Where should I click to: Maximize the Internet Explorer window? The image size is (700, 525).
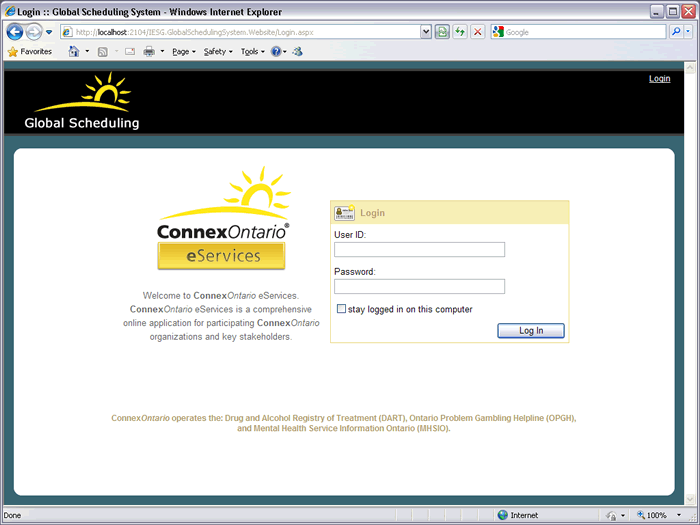[x=672, y=12]
